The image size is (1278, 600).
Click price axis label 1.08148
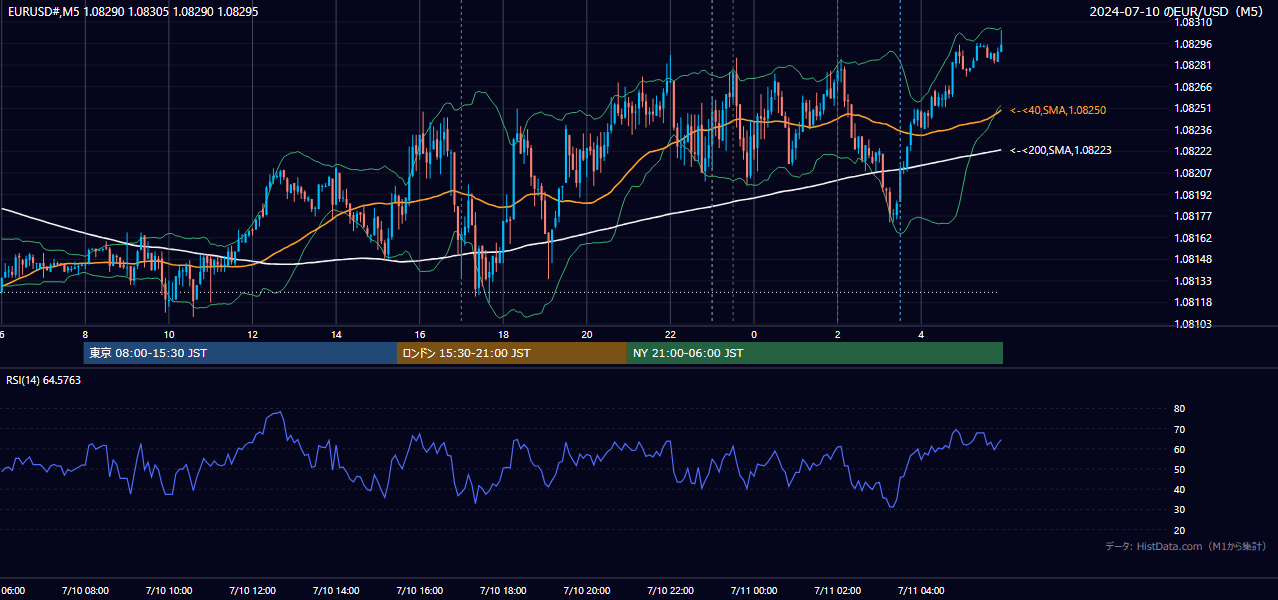pos(1193,259)
